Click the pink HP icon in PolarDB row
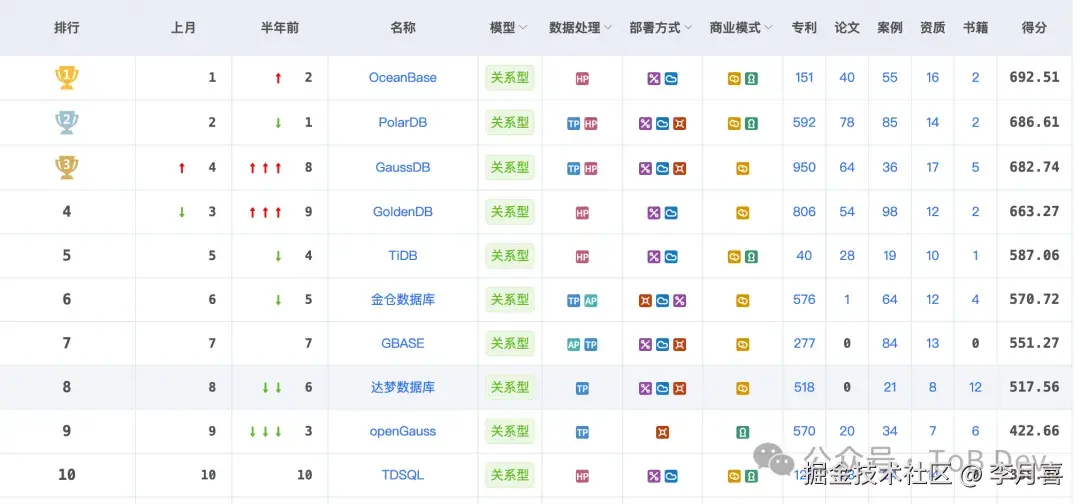The width and height of the screenshot is (1080, 504). pos(591,124)
